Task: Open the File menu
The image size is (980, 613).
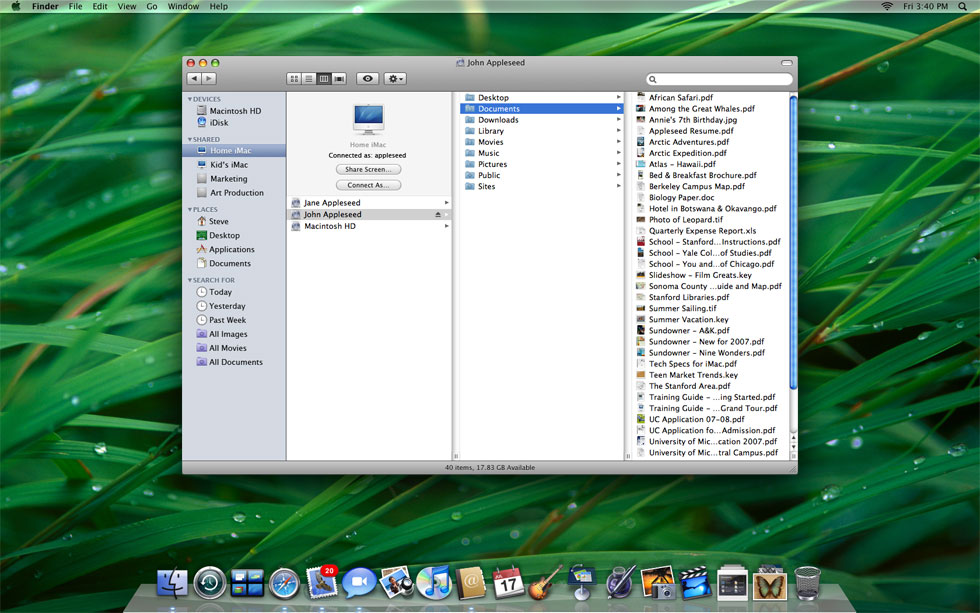Action: pos(76,6)
